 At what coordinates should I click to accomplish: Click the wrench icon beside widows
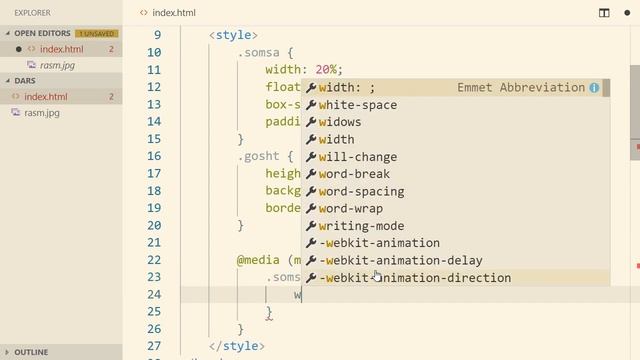[311, 122]
